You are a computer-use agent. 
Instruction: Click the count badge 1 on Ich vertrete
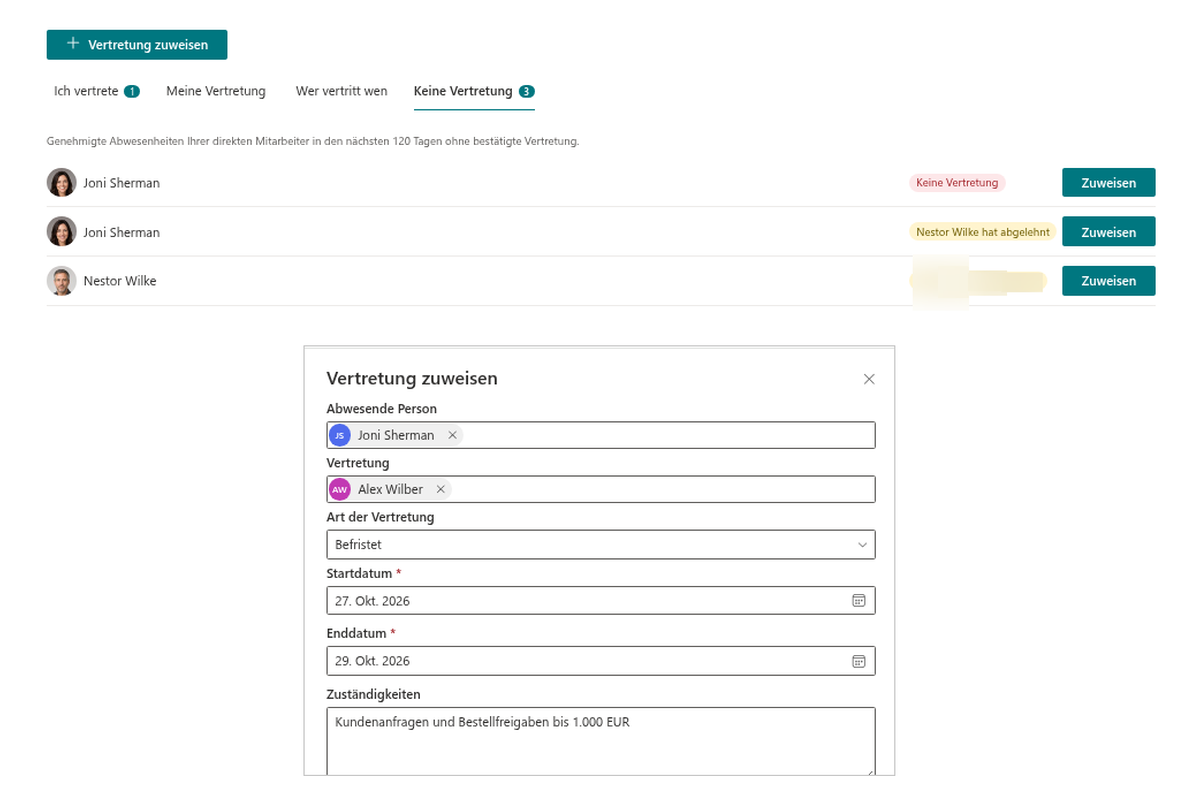click(132, 91)
